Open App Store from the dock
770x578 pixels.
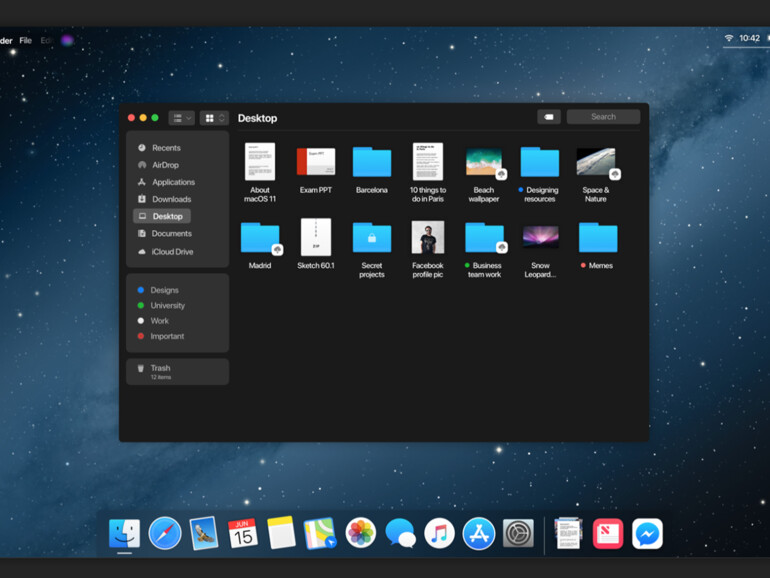pos(479,533)
